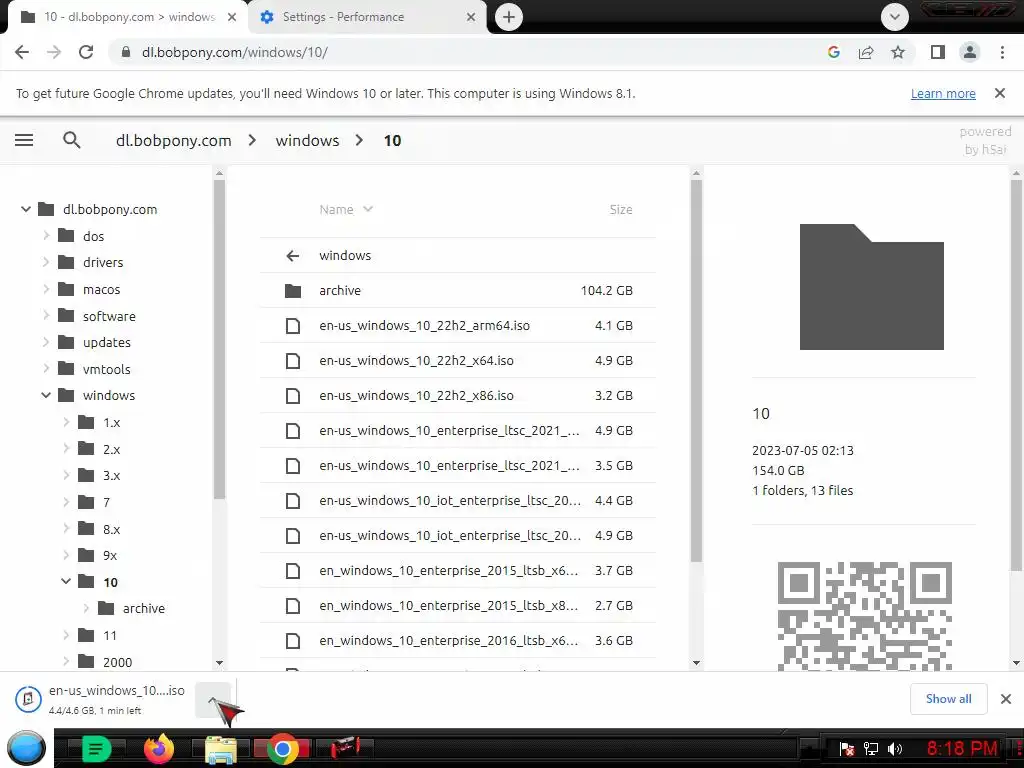
Task: Open the green app in the taskbar
Action: (97, 748)
